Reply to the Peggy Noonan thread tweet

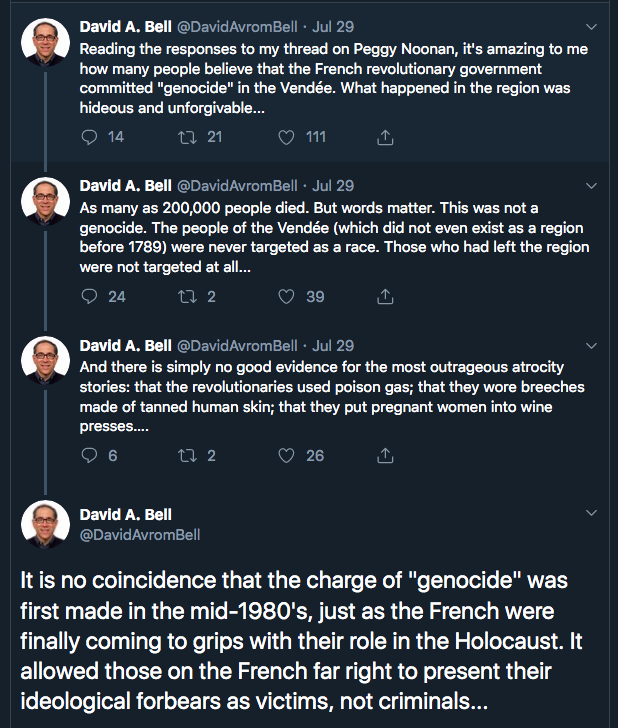click(x=89, y=137)
